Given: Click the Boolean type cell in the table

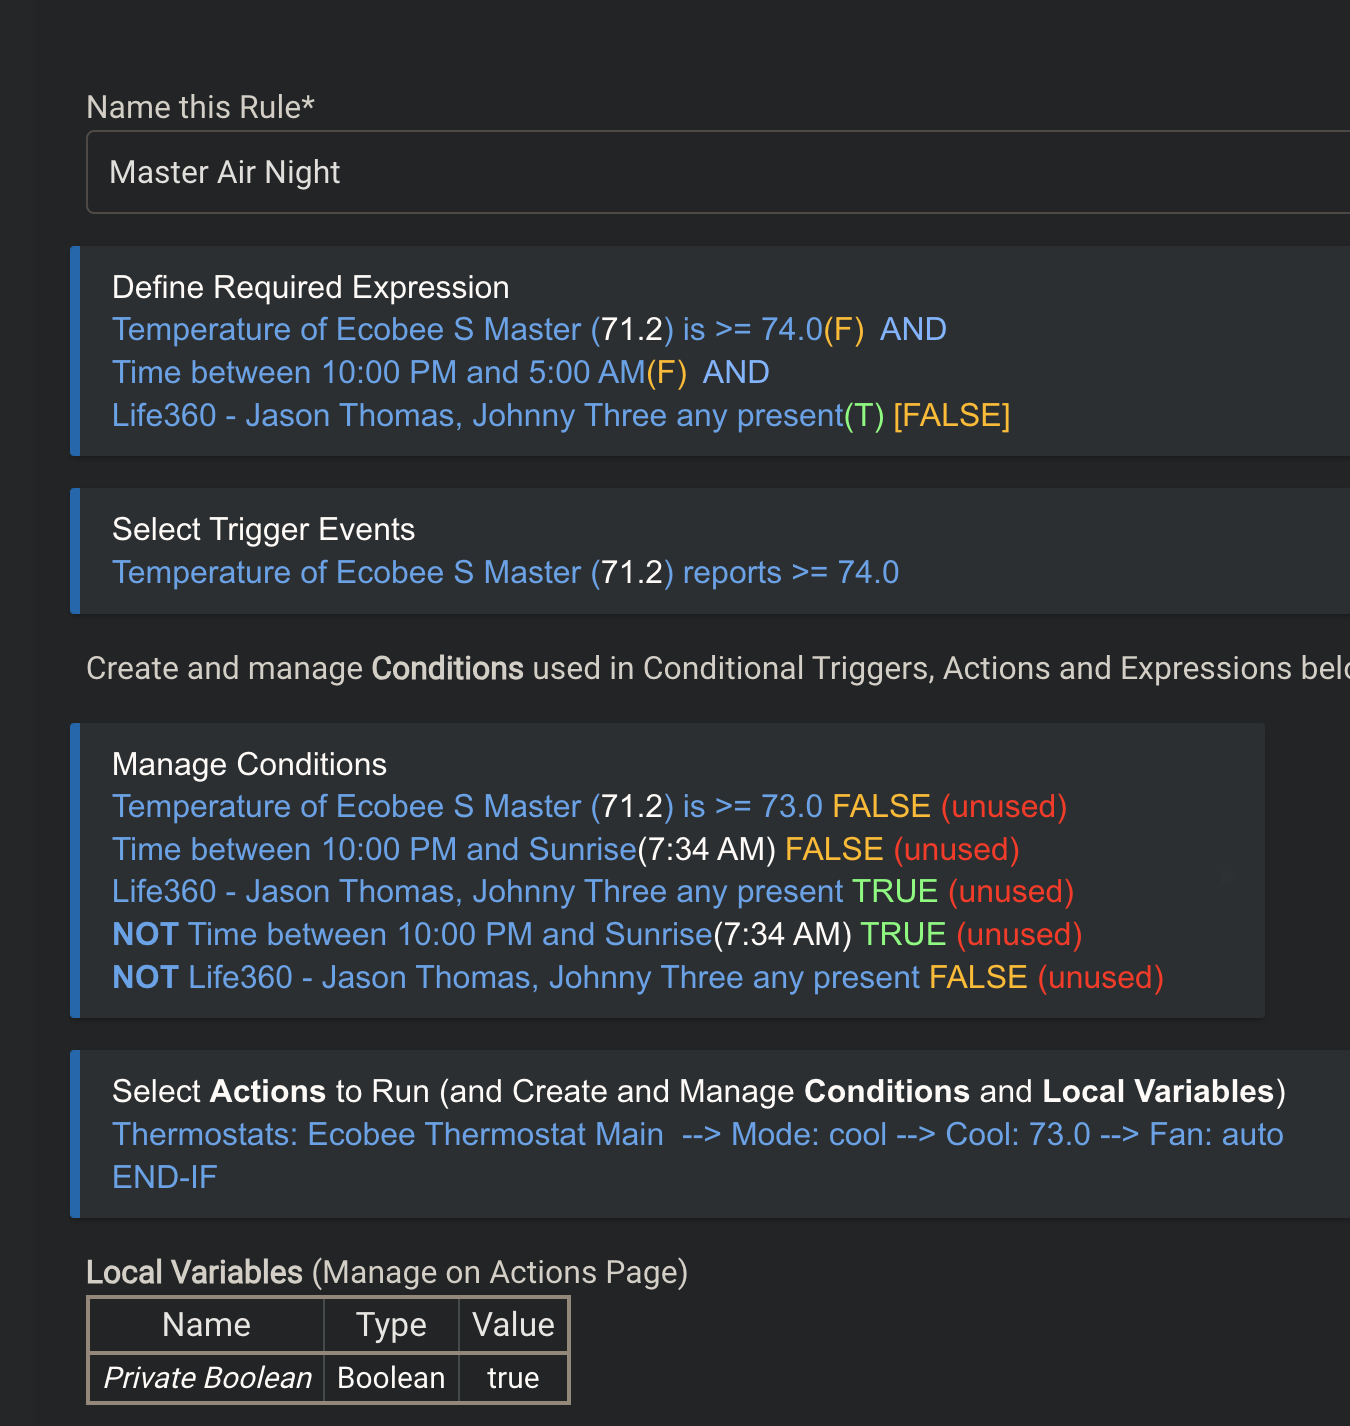Looking at the screenshot, I should (x=390, y=1378).
